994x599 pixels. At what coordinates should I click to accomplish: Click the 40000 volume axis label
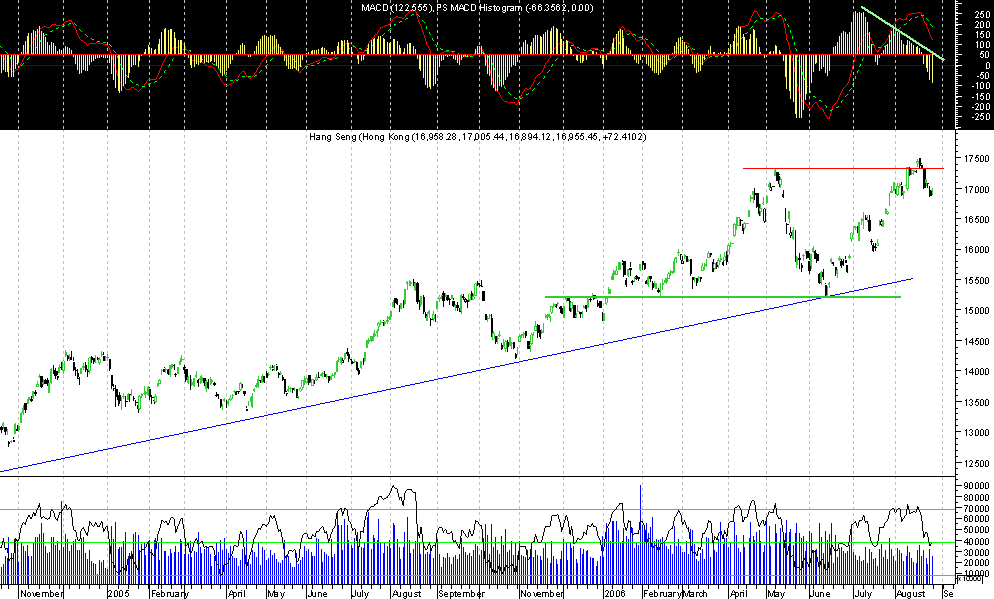(976, 541)
